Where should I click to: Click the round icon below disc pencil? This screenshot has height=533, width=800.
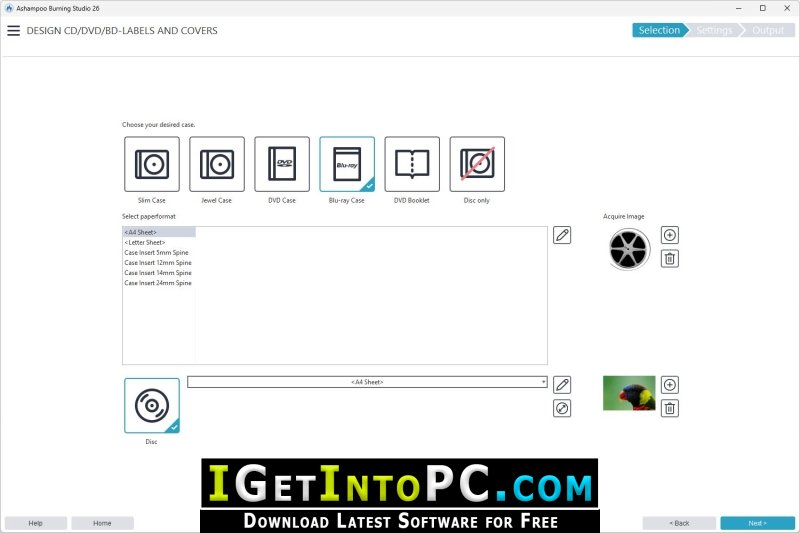point(562,408)
